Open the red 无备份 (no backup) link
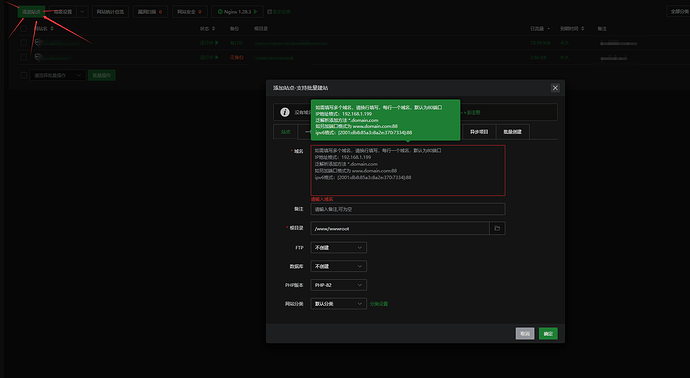690x378 pixels. pos(237,57)
